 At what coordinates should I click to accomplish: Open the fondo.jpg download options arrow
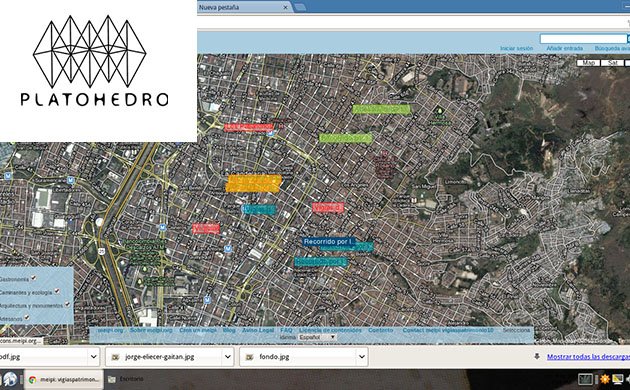(x=362, y=357)
